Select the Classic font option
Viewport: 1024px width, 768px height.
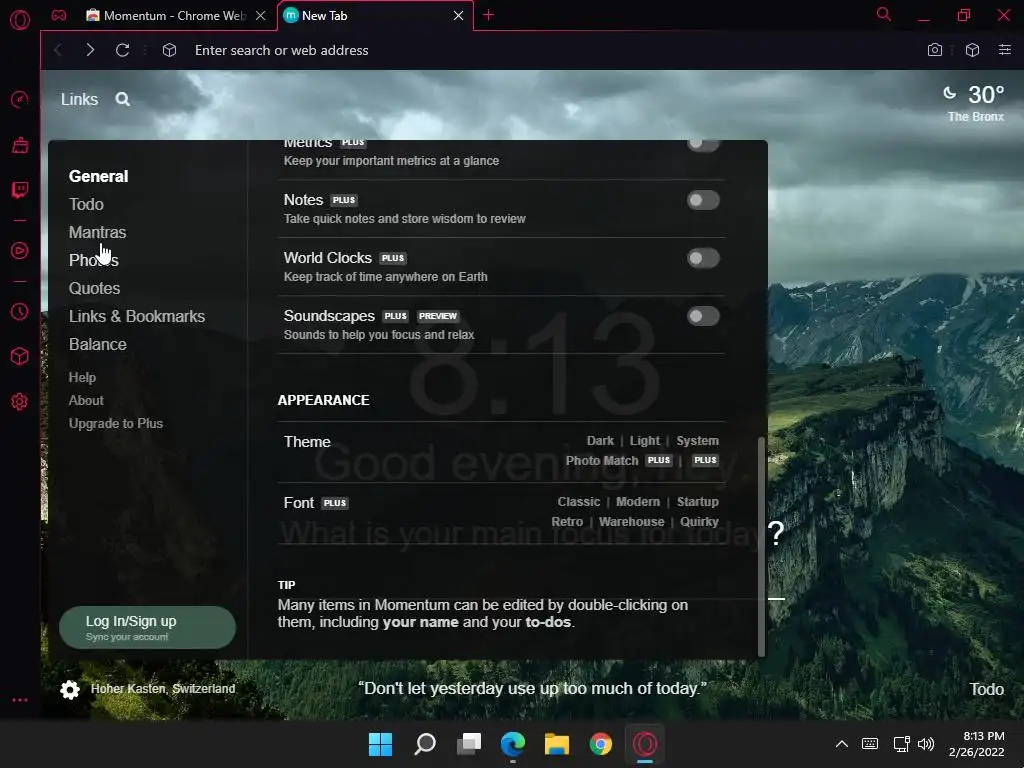[x=579, y=502]
